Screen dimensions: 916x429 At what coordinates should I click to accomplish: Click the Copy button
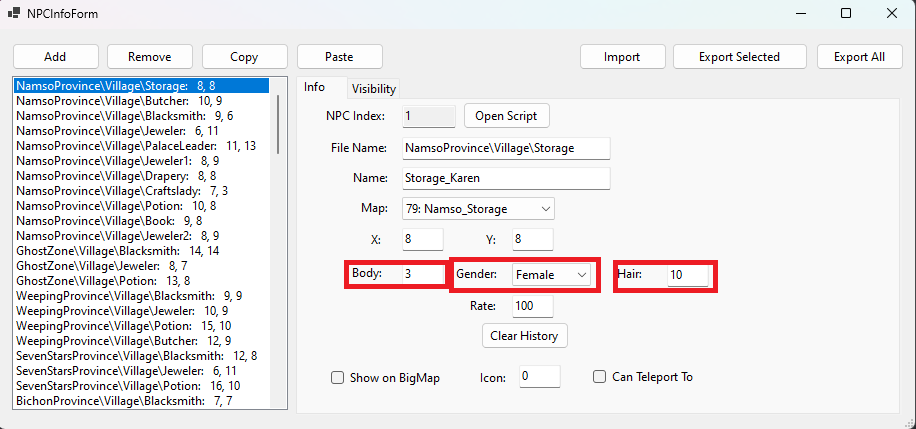tap(244, 57)
